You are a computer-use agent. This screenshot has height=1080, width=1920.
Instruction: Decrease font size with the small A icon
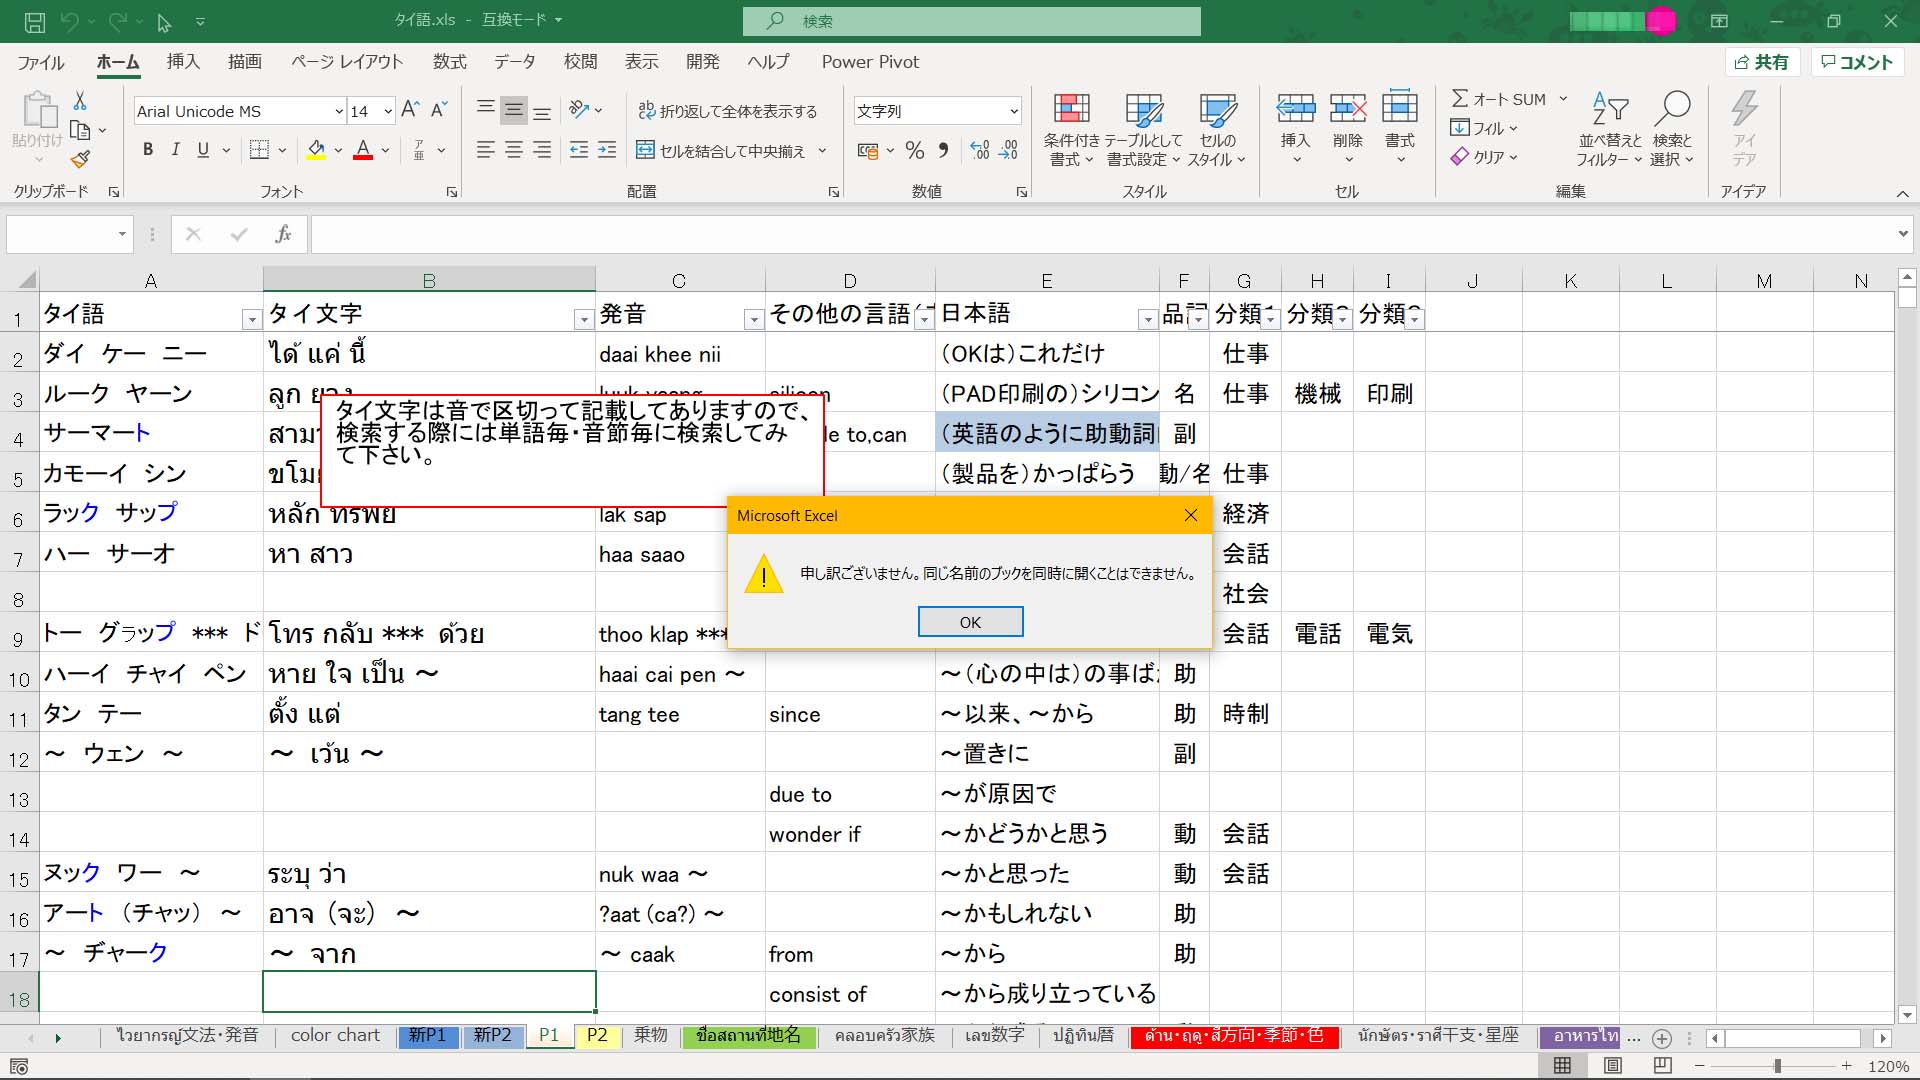point(438,110)
